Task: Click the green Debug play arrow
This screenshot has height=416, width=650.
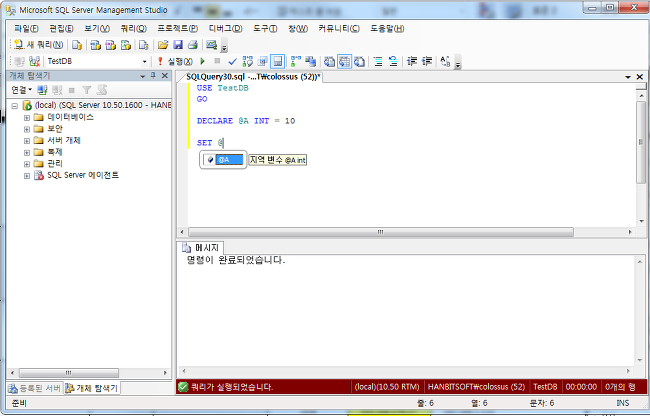Action: coord(203,61)
